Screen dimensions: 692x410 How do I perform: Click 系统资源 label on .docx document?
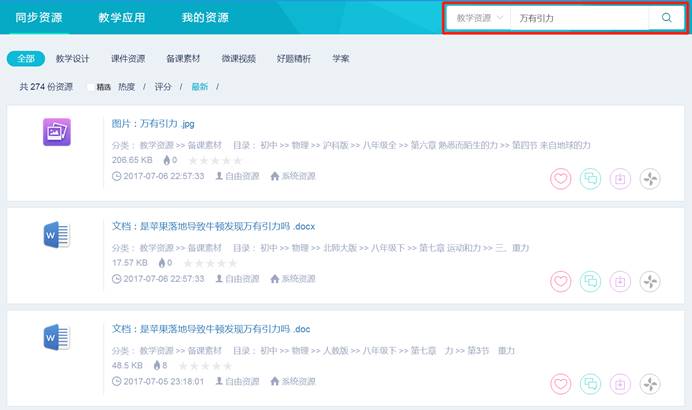[298, 279]
